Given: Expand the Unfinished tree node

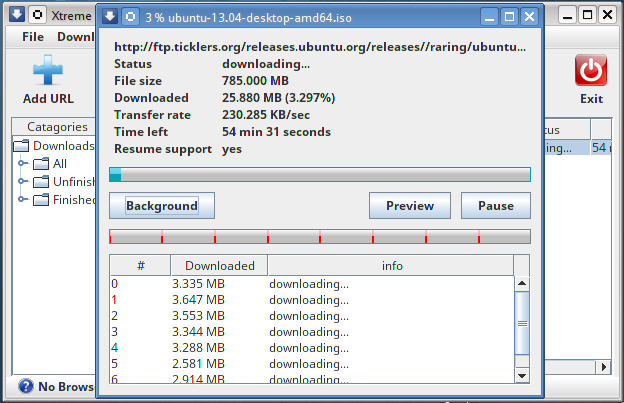Looking at the screenshot, I should [23, 181].
